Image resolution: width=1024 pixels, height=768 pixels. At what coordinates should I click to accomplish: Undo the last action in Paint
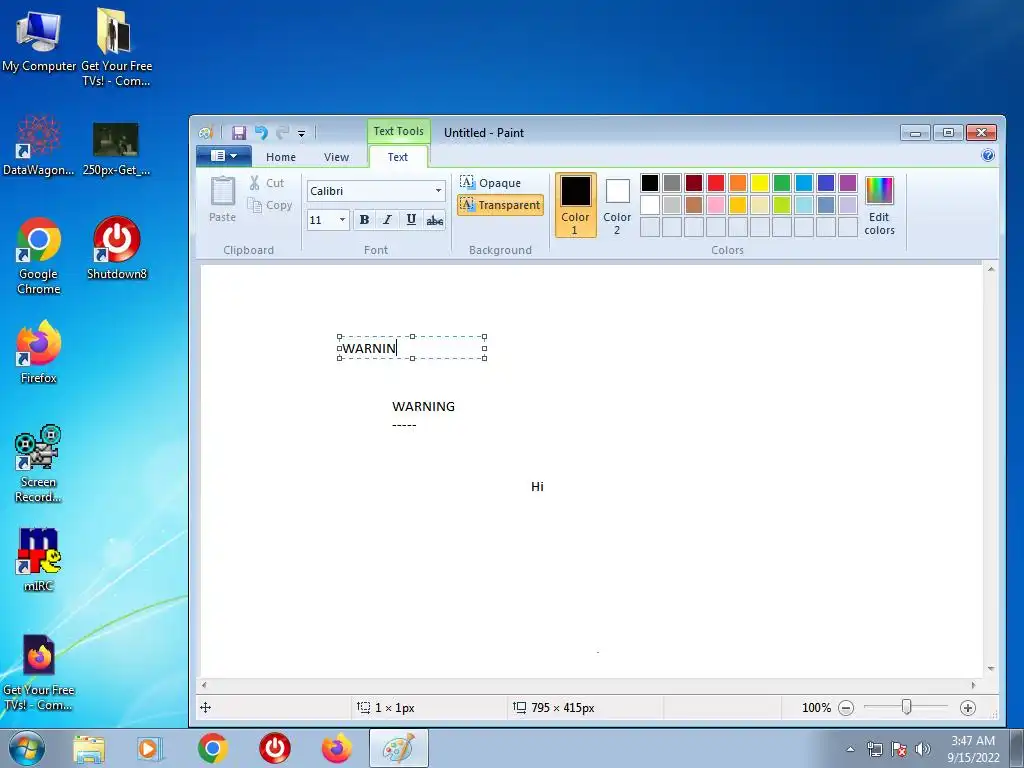pyautogui.click(x=261, y=133)
